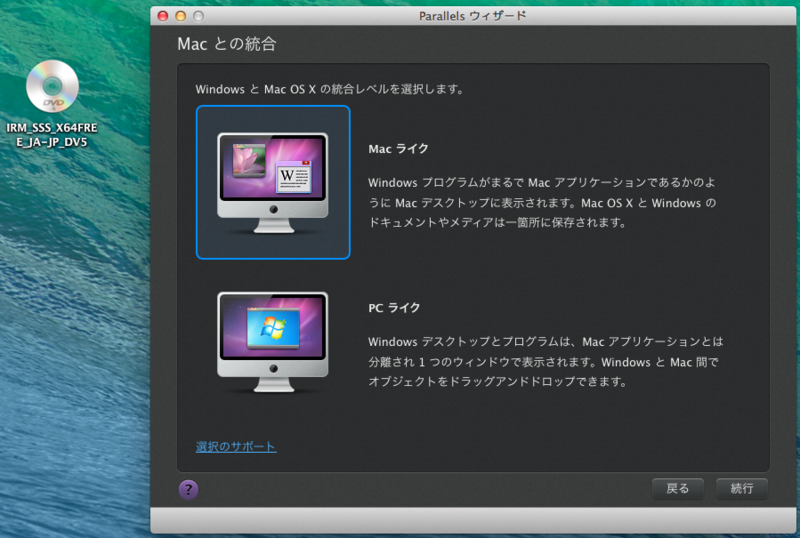Open the 選択のサポート link
Screen dimensions: 800x538
pos(236,447)
